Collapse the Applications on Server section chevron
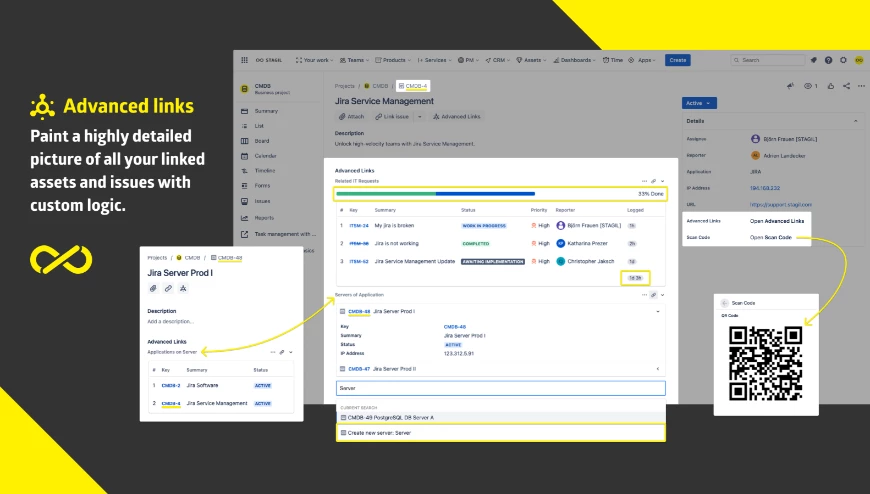Screen dimensions: 870x494 (x=291, y=352)
